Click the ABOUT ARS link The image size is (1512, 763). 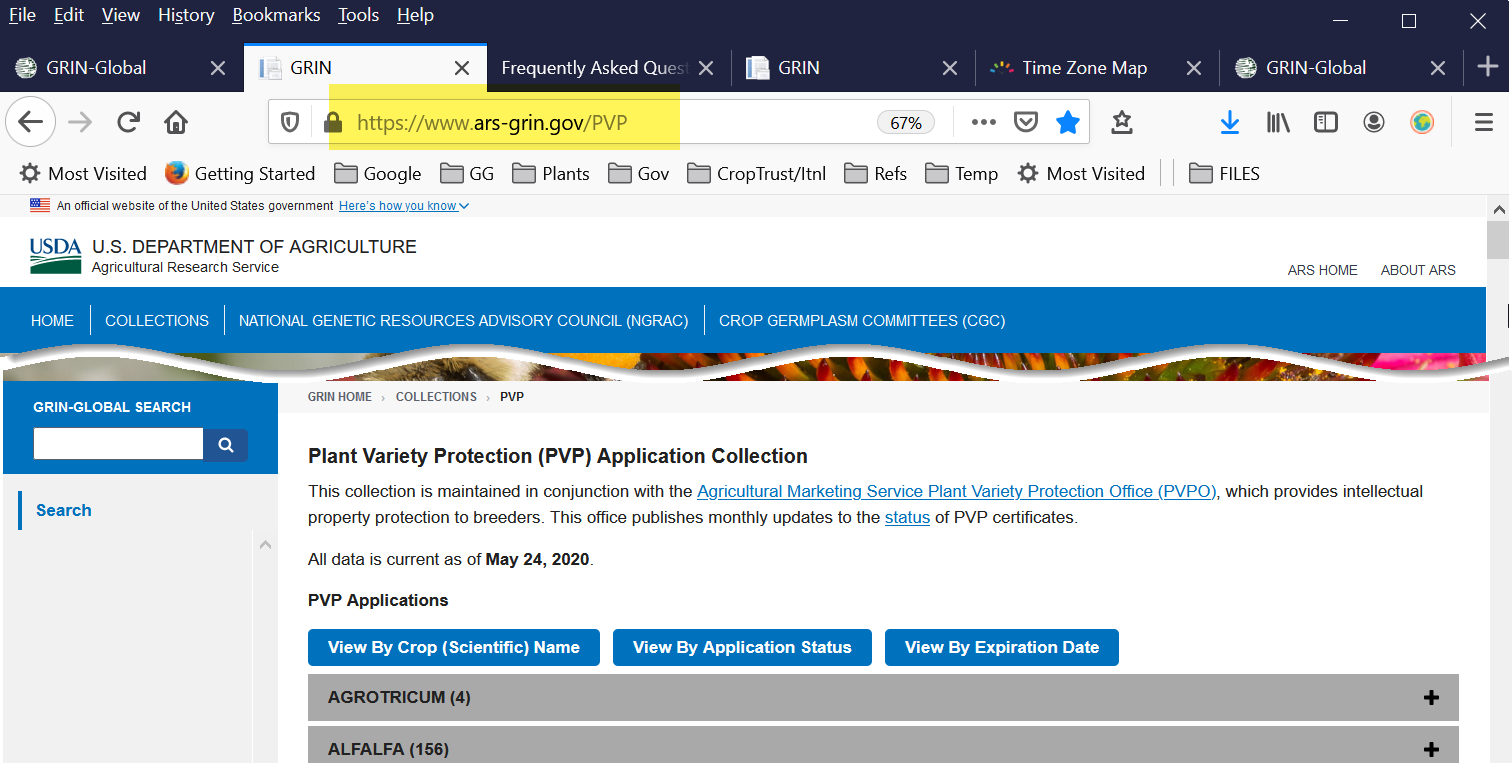pyautogui.click(x=1418, y=270)
